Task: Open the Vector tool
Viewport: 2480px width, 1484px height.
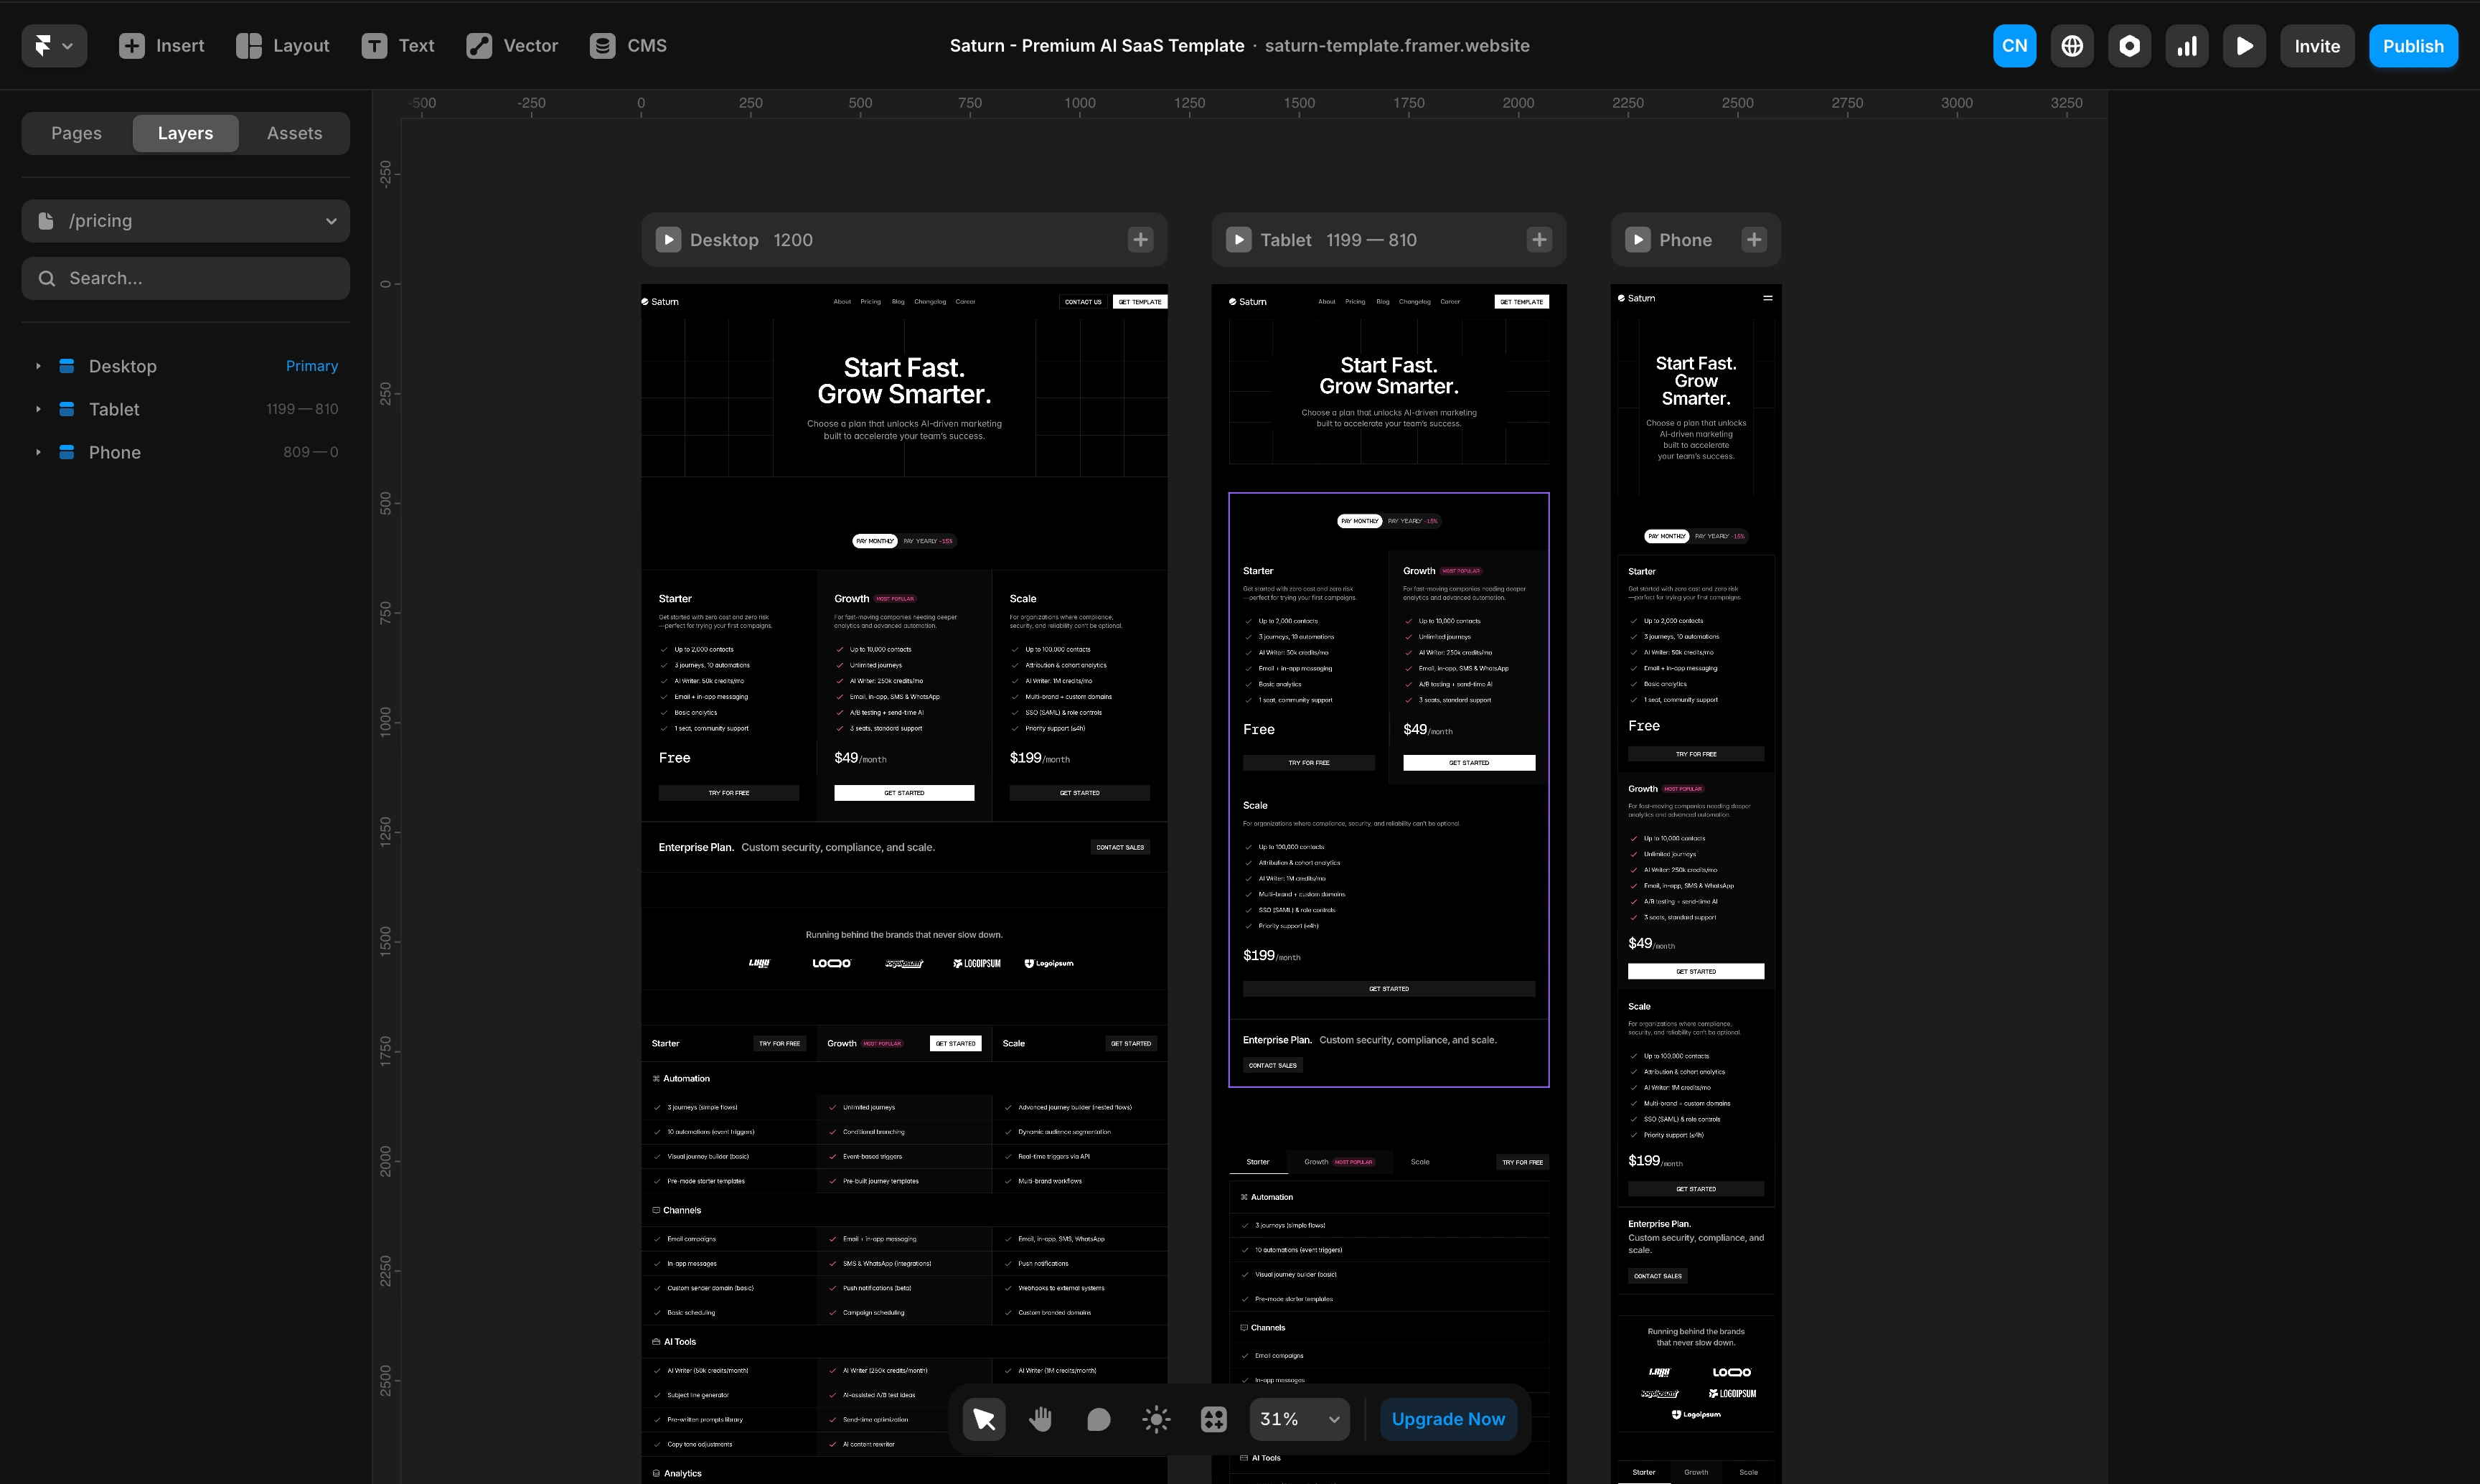Action: point(511,45)
